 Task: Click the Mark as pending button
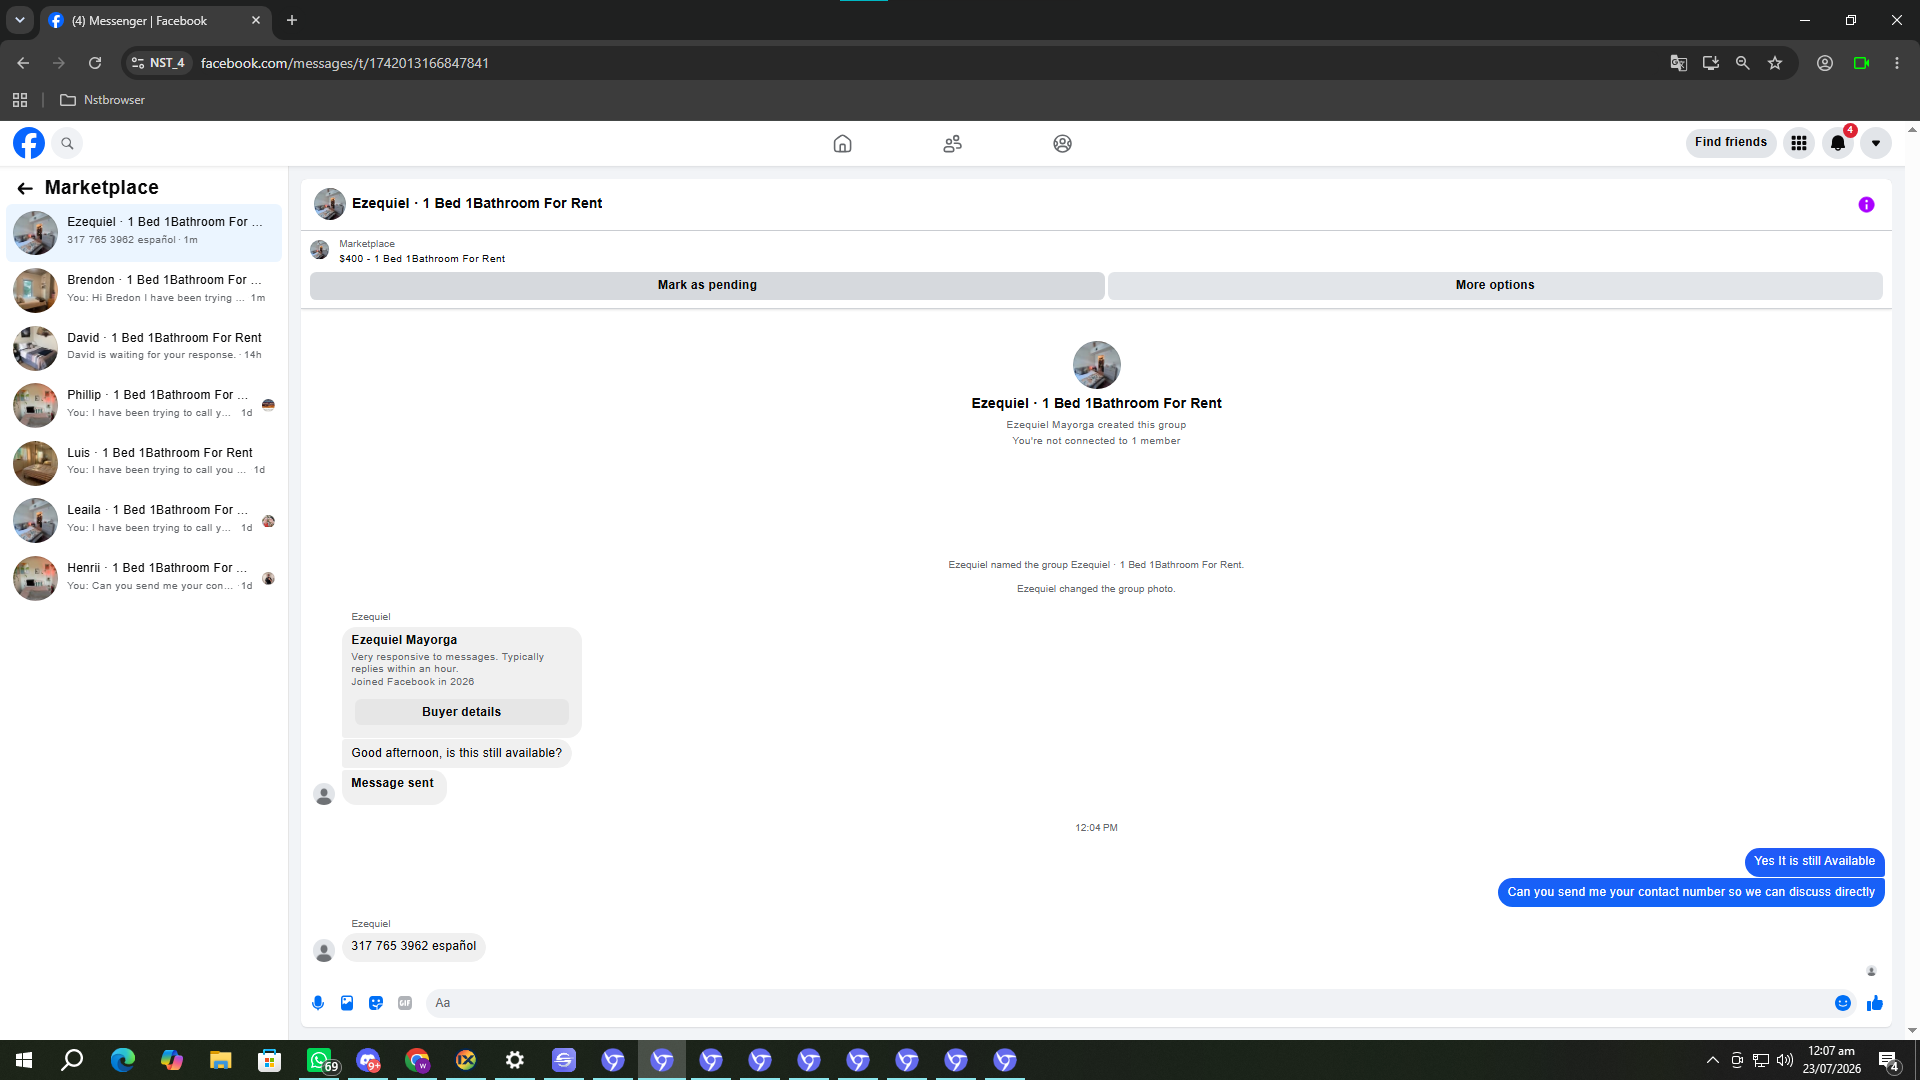707,285
